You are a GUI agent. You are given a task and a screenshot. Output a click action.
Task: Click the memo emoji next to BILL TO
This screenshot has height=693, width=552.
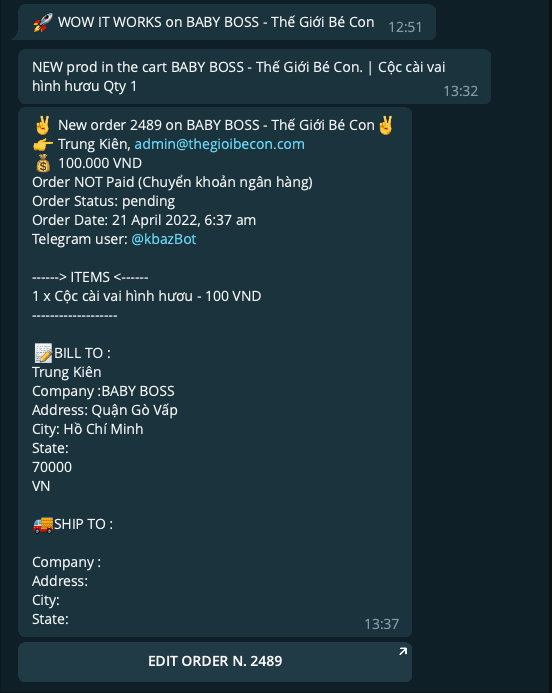[x=43, y=353]
